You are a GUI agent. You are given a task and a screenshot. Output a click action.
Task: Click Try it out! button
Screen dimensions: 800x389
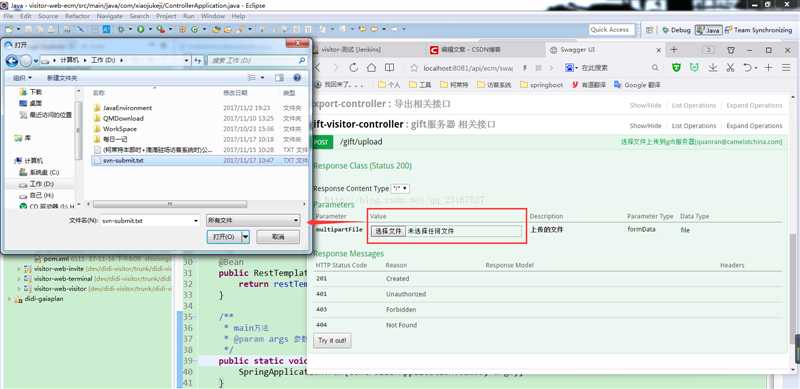(332, 341)
